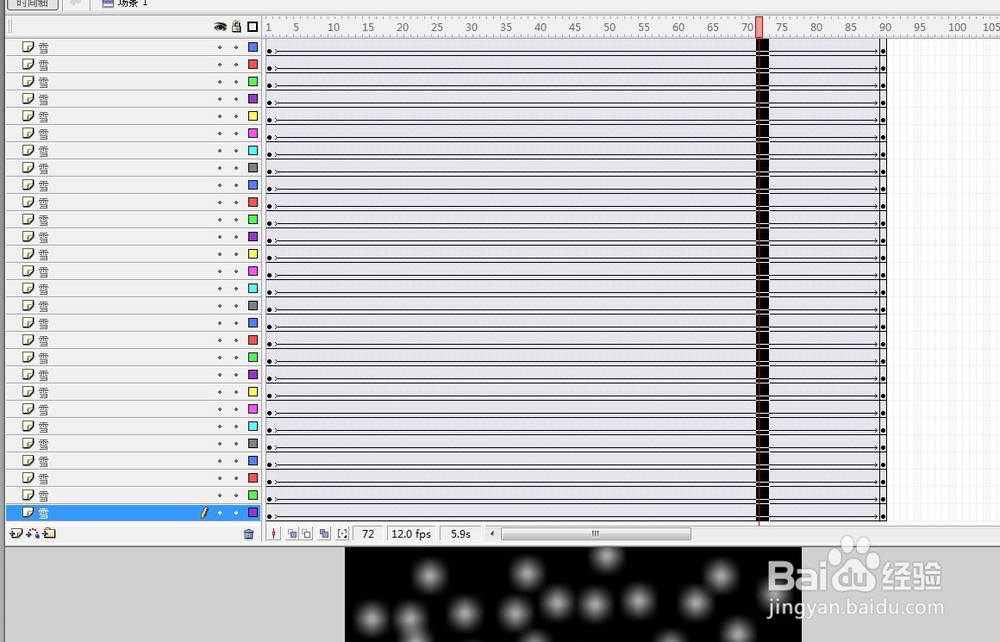Click the elapsed time 5.9s

point(460,534)
